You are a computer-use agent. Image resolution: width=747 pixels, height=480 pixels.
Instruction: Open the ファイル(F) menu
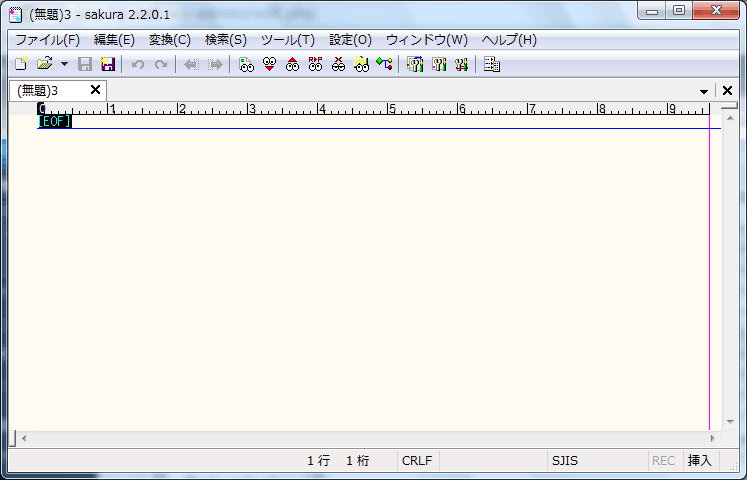(x=48, y=40)
